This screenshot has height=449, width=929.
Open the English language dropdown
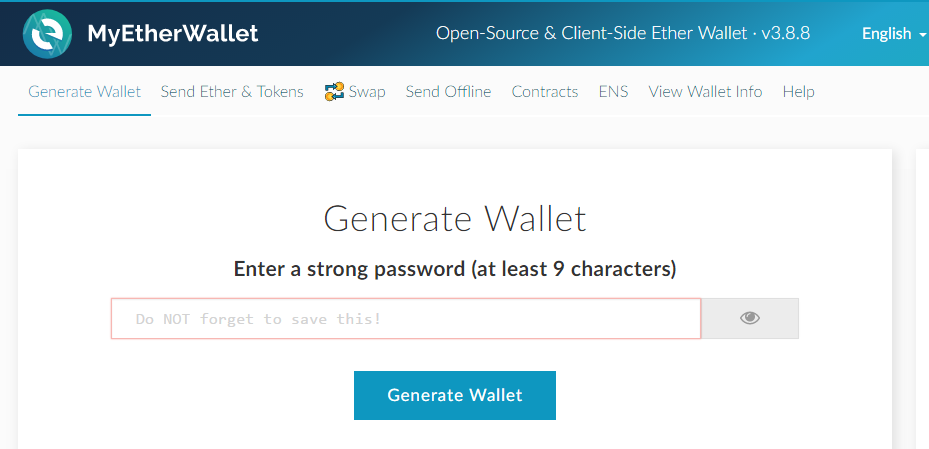coord(886,34)
